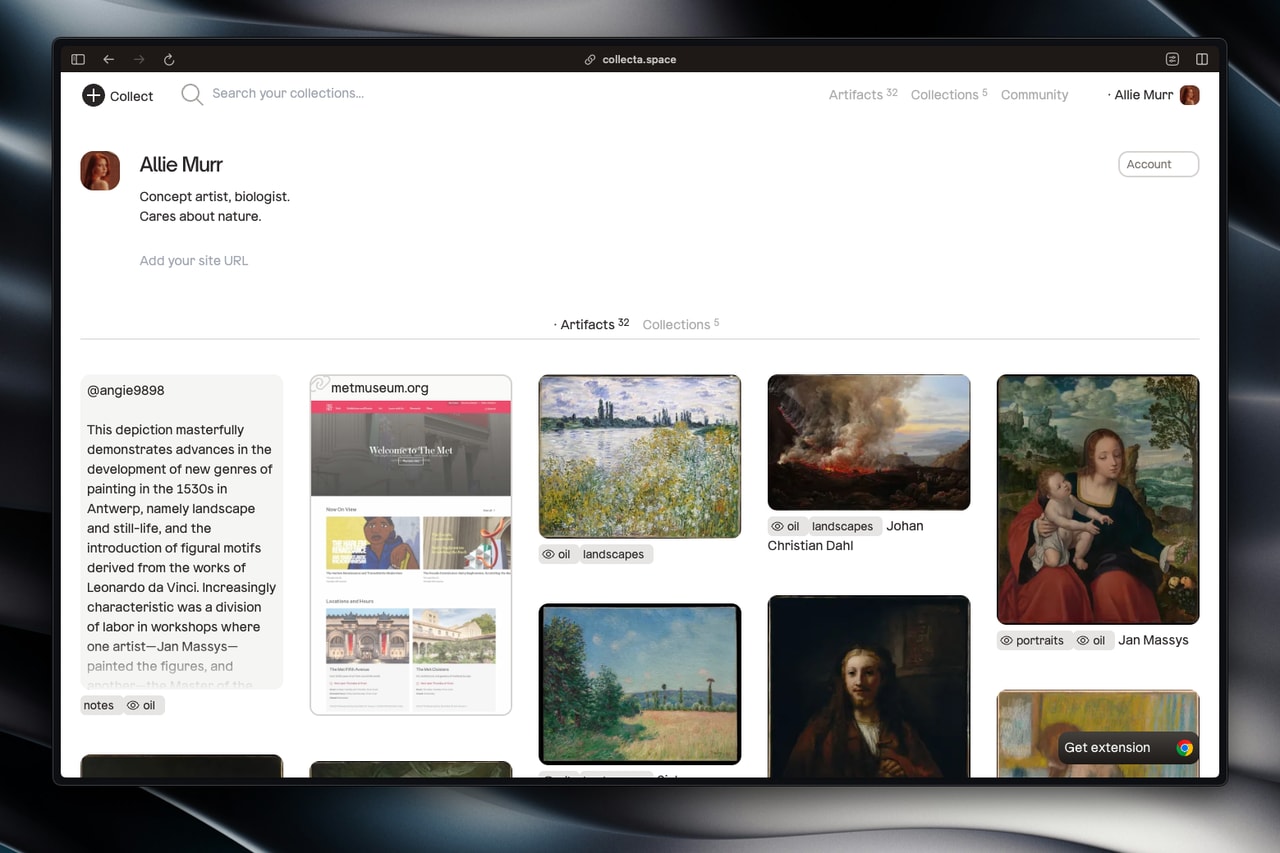Screen dimensions: 1280x853
Task: Open the Madonna and child painting
Action: click(x=1098, y=500)
